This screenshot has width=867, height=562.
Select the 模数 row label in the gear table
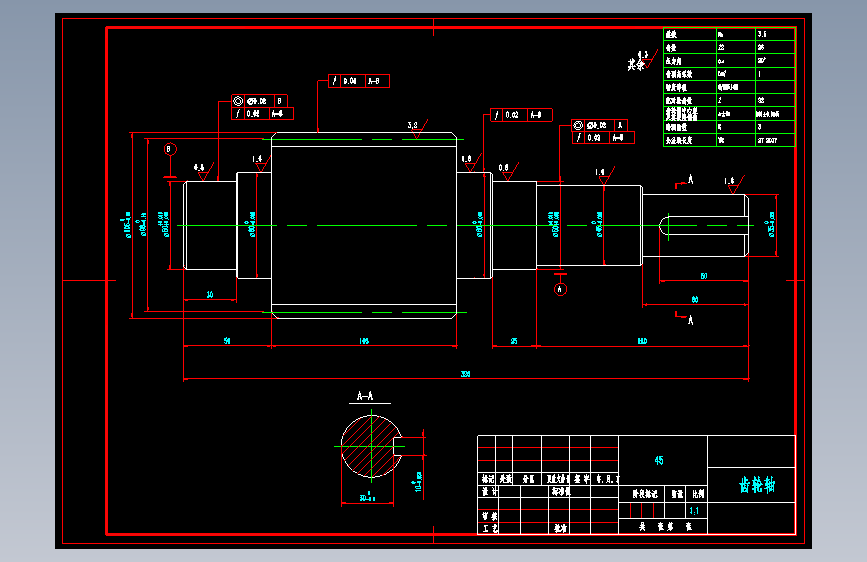coord(671,34)
